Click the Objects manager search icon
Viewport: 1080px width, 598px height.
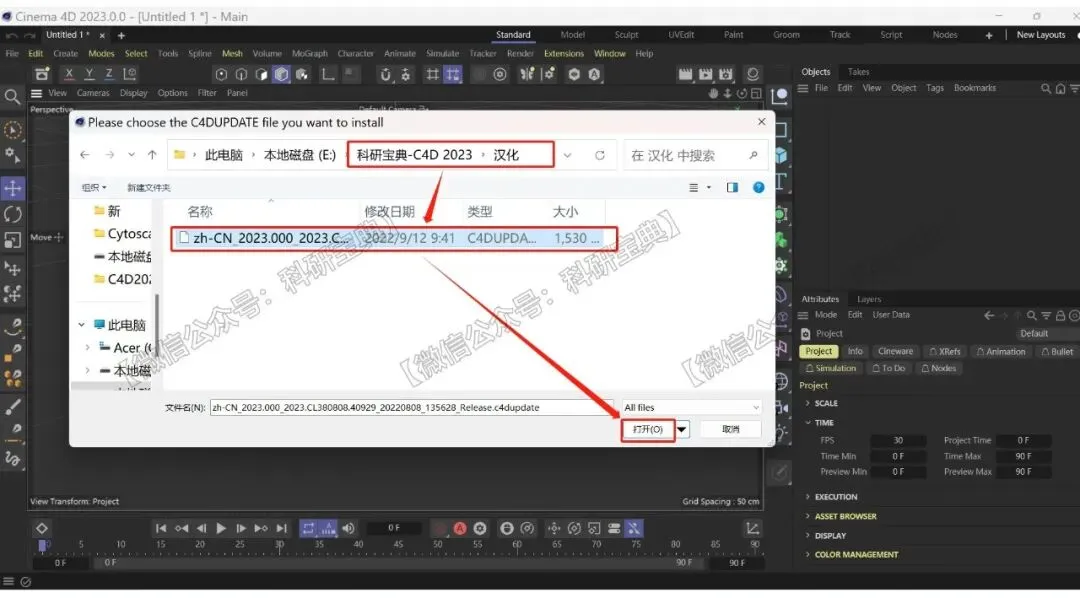pyautogui.click(x=1046, y=88)
